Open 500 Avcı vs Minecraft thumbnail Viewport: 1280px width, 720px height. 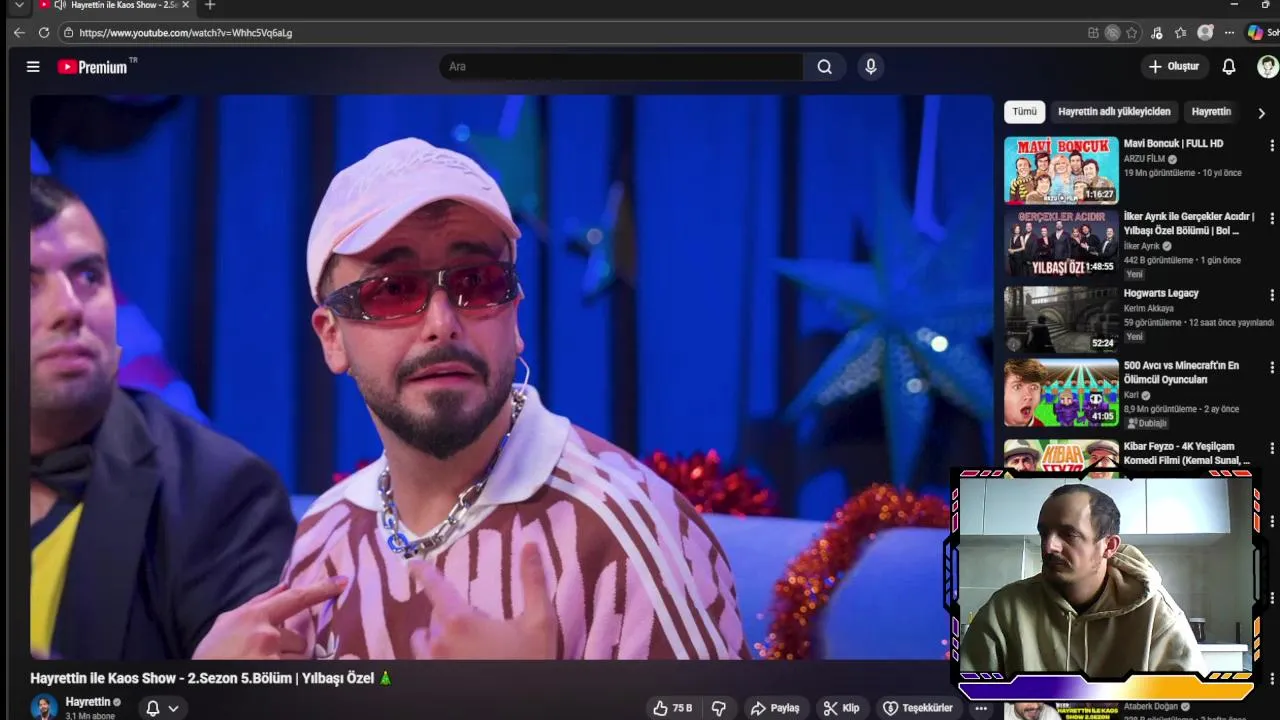pos(1061,393)
